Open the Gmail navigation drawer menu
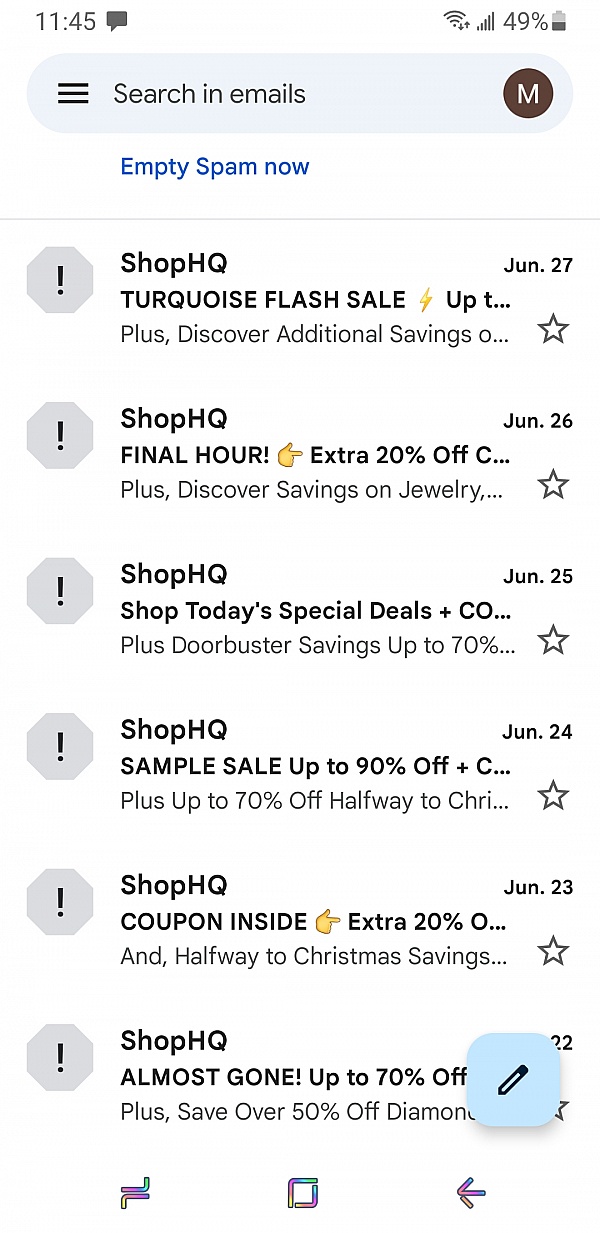Viewport: 600px width, 1233px height. [73, 93]
